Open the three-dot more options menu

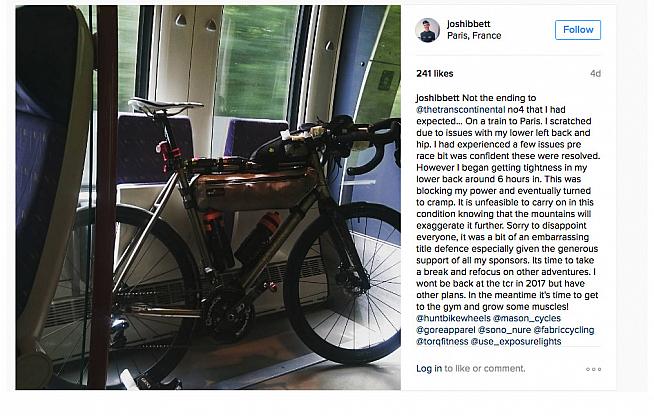[x=593, y=369]
